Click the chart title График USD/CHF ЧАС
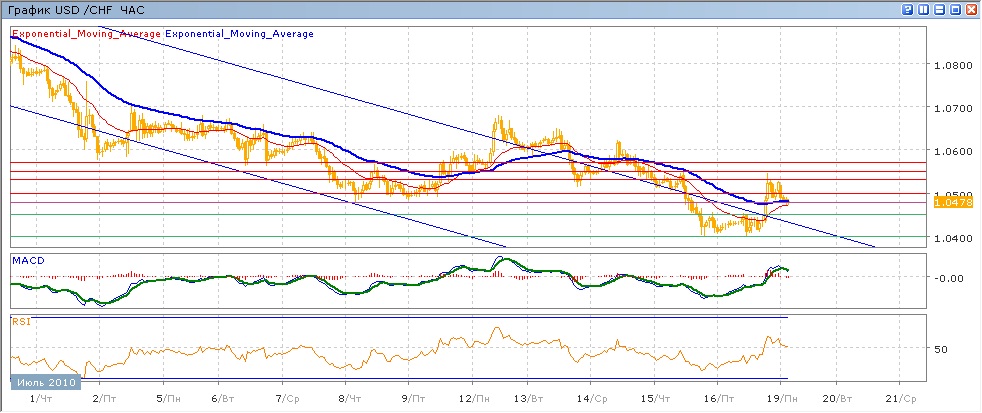 75,9
